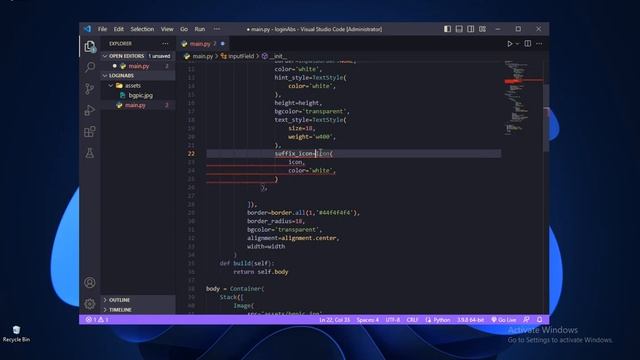Open Recycle Bin on the desktop
The image size is (640, 360).
16,333
